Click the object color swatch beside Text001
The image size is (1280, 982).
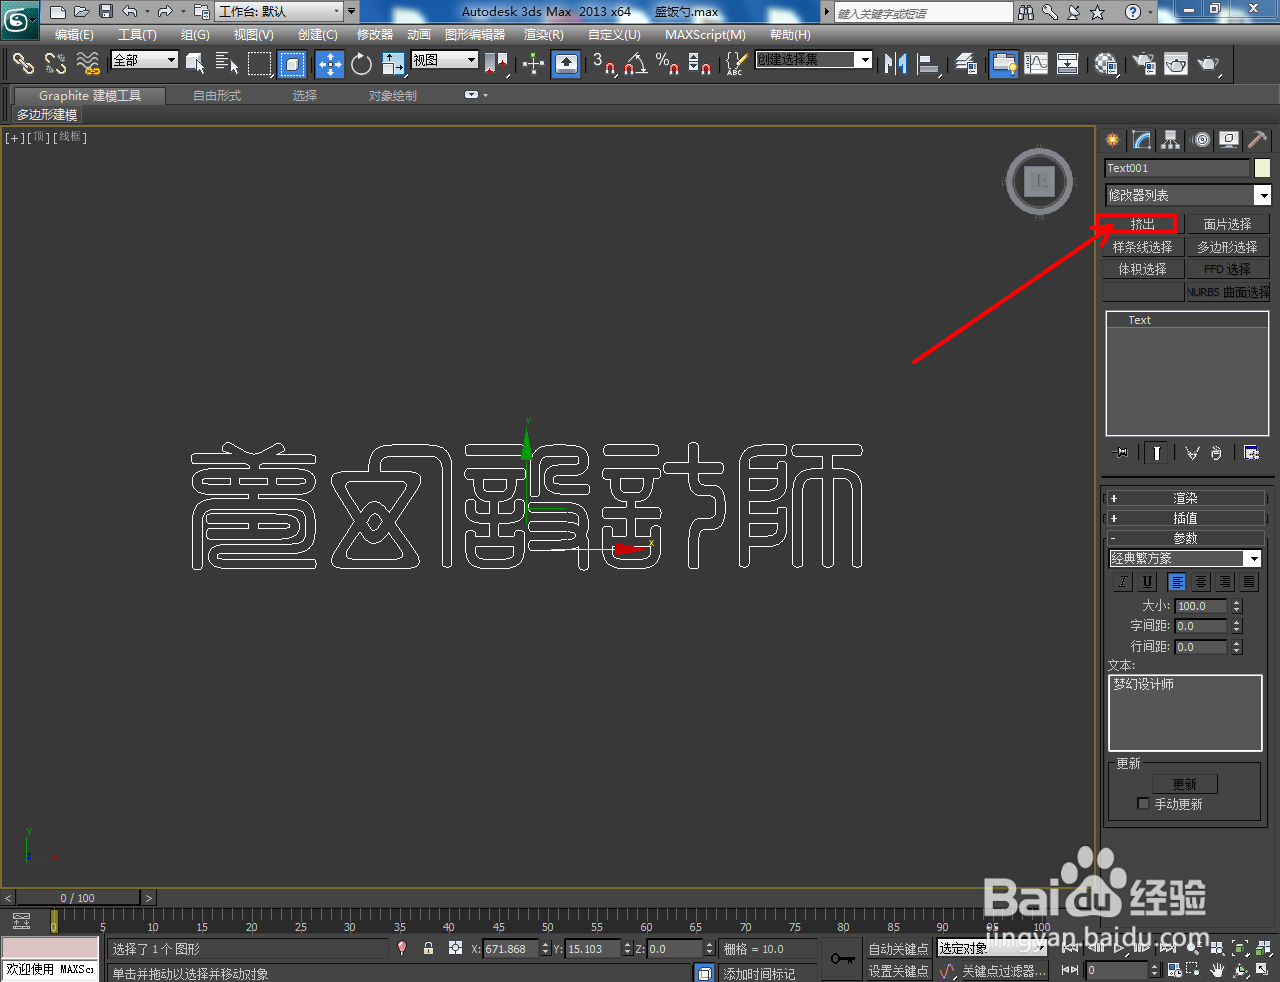pos(1262,168)
